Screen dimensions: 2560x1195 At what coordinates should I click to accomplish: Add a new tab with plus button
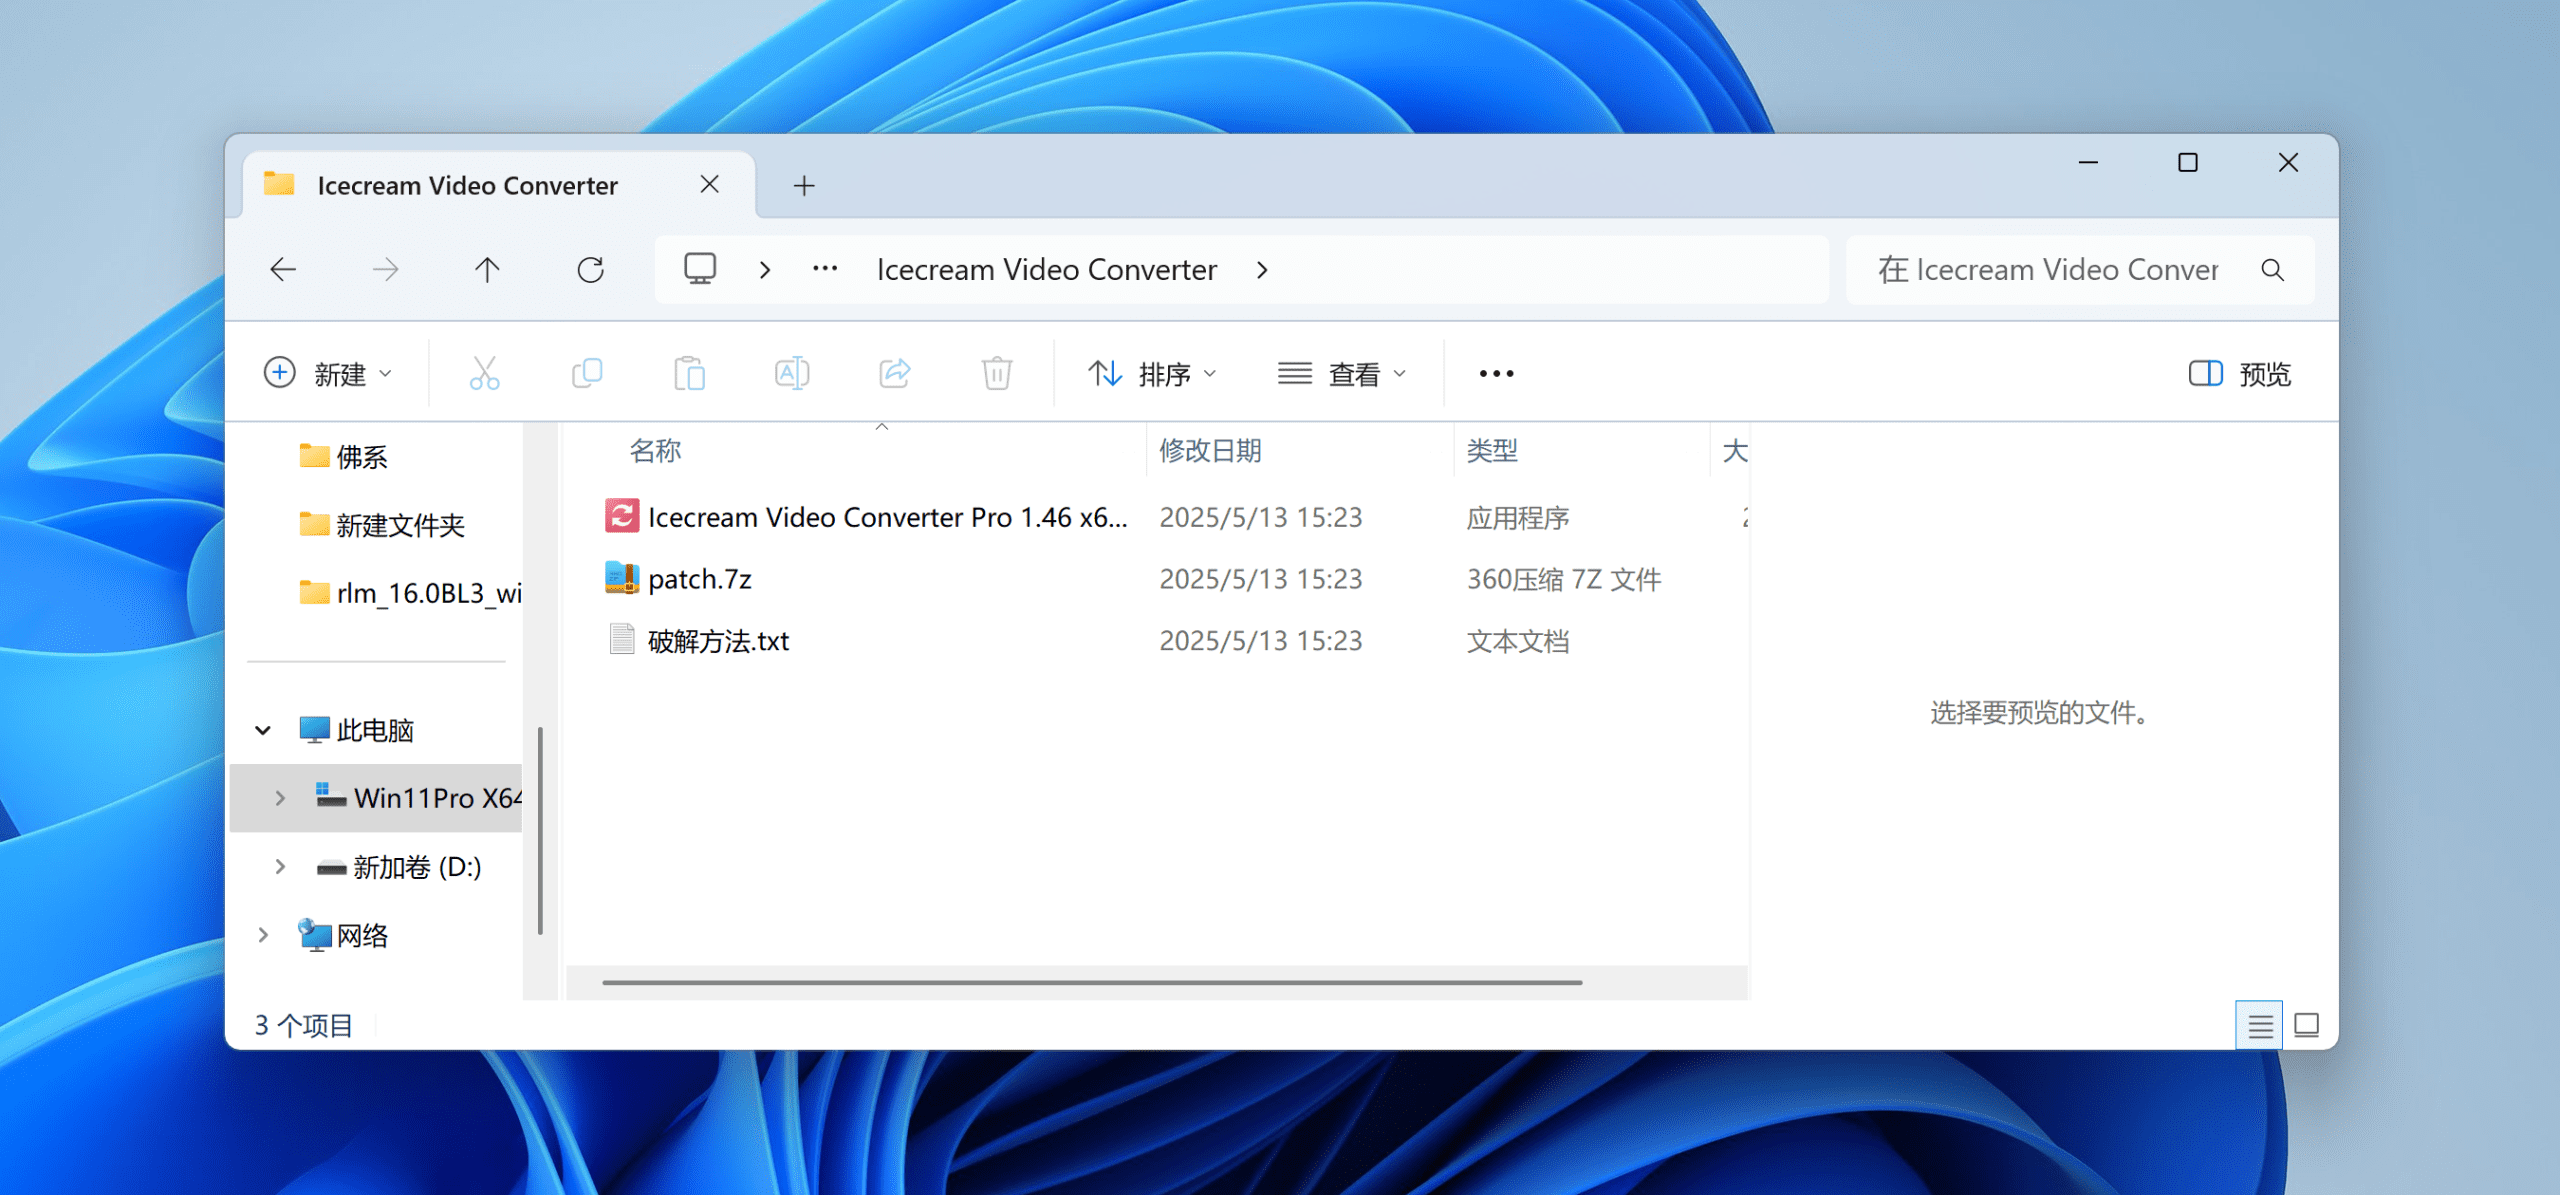[804, 186]
